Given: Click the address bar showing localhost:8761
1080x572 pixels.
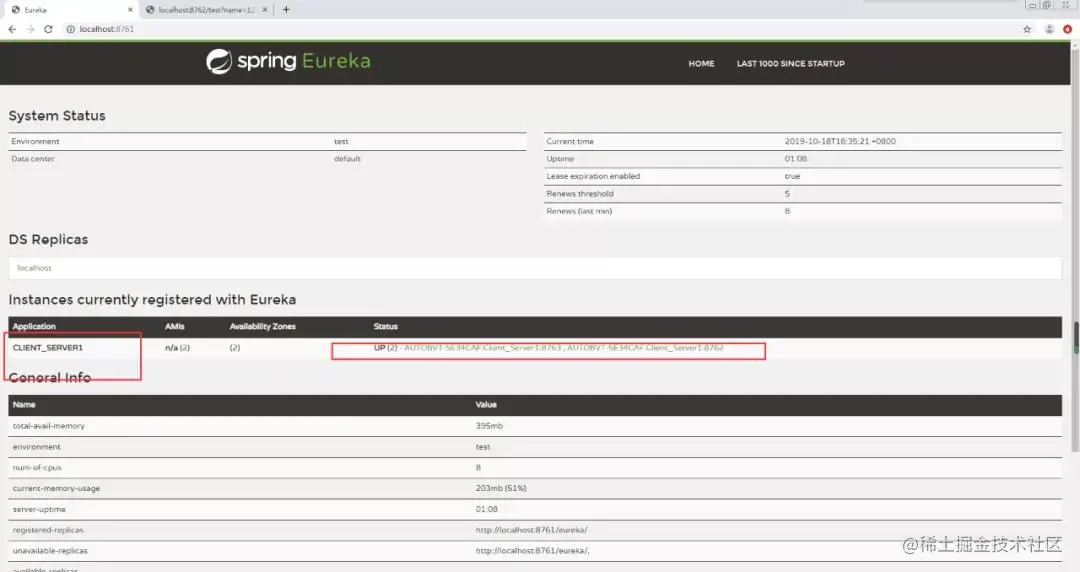Looking at the screenshot, I should pos(537,29).
